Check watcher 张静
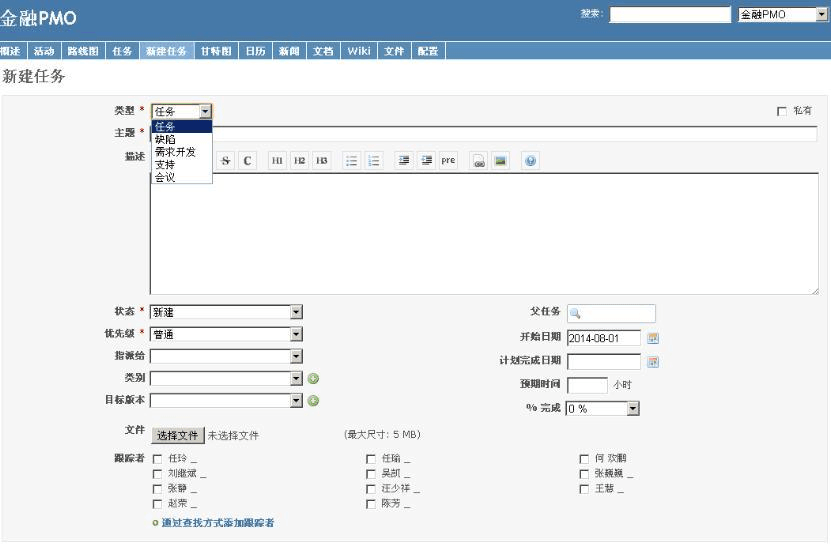 (157, 489)
